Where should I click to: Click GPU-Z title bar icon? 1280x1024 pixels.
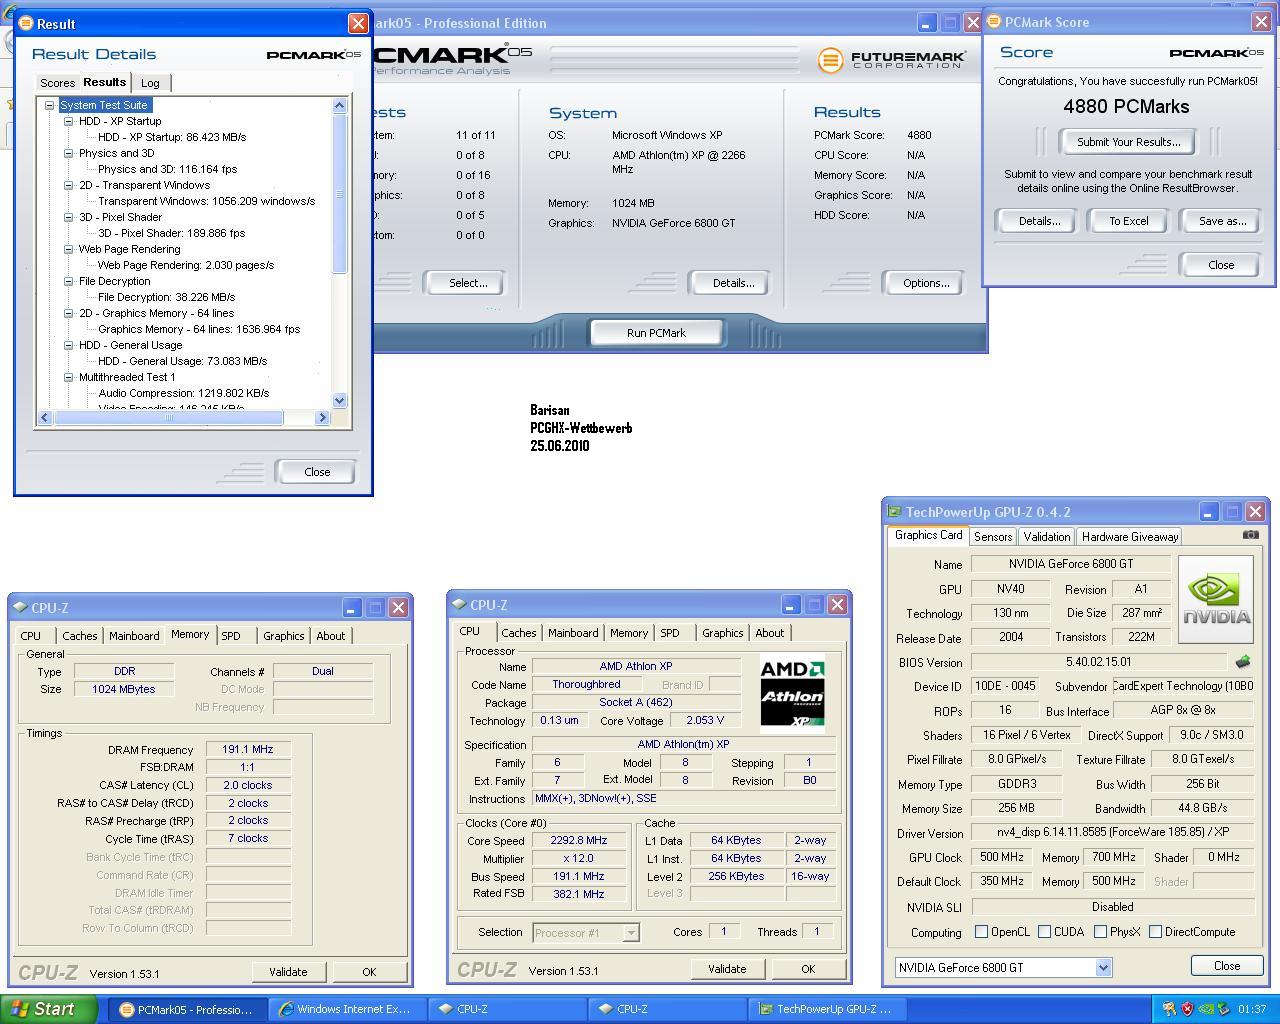tap(894, 512)
